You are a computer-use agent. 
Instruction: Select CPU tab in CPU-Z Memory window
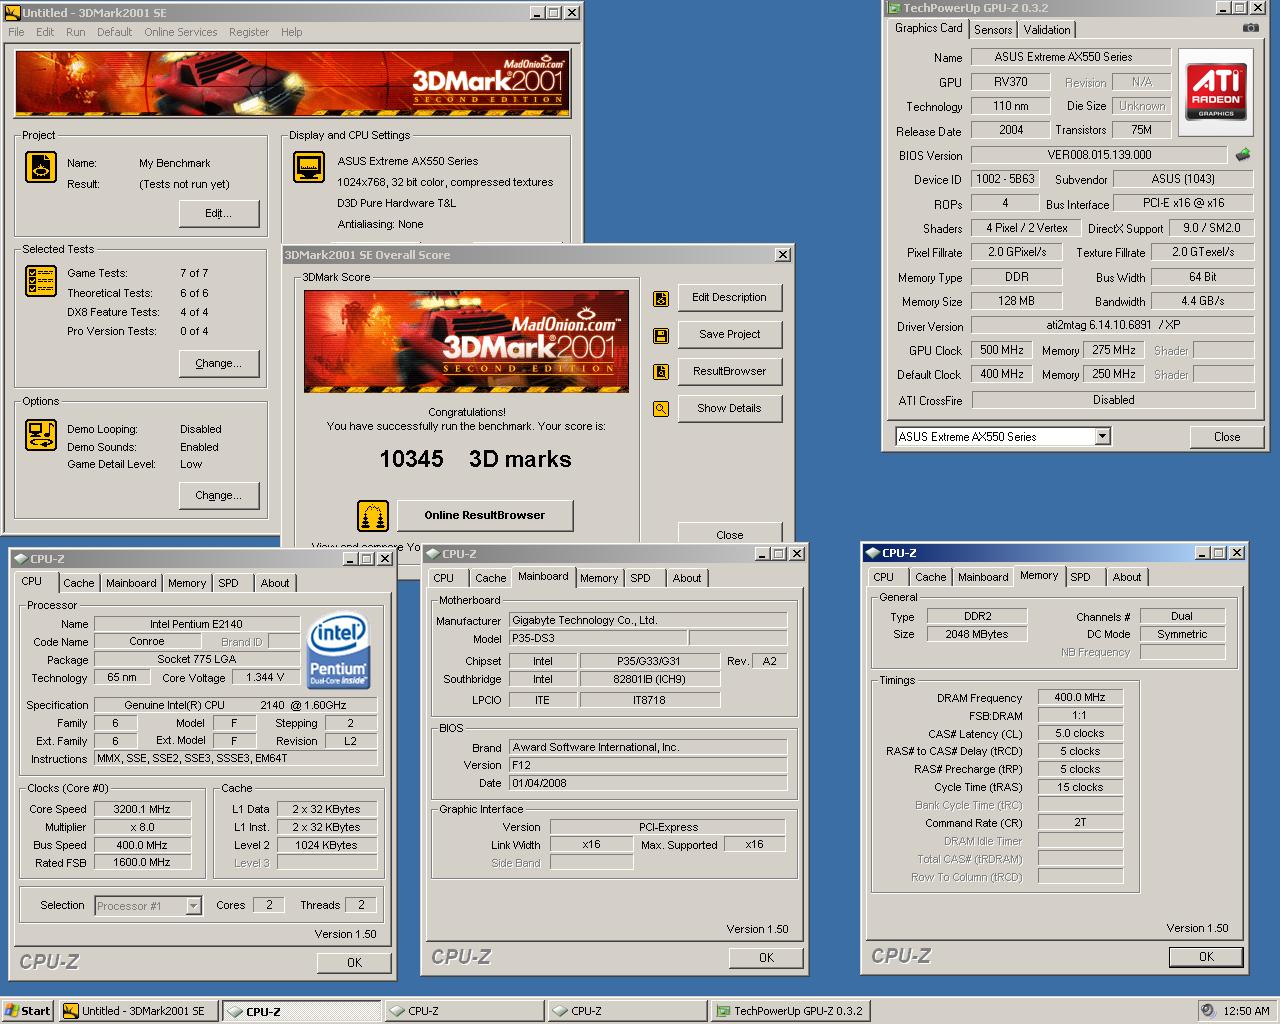883,577
